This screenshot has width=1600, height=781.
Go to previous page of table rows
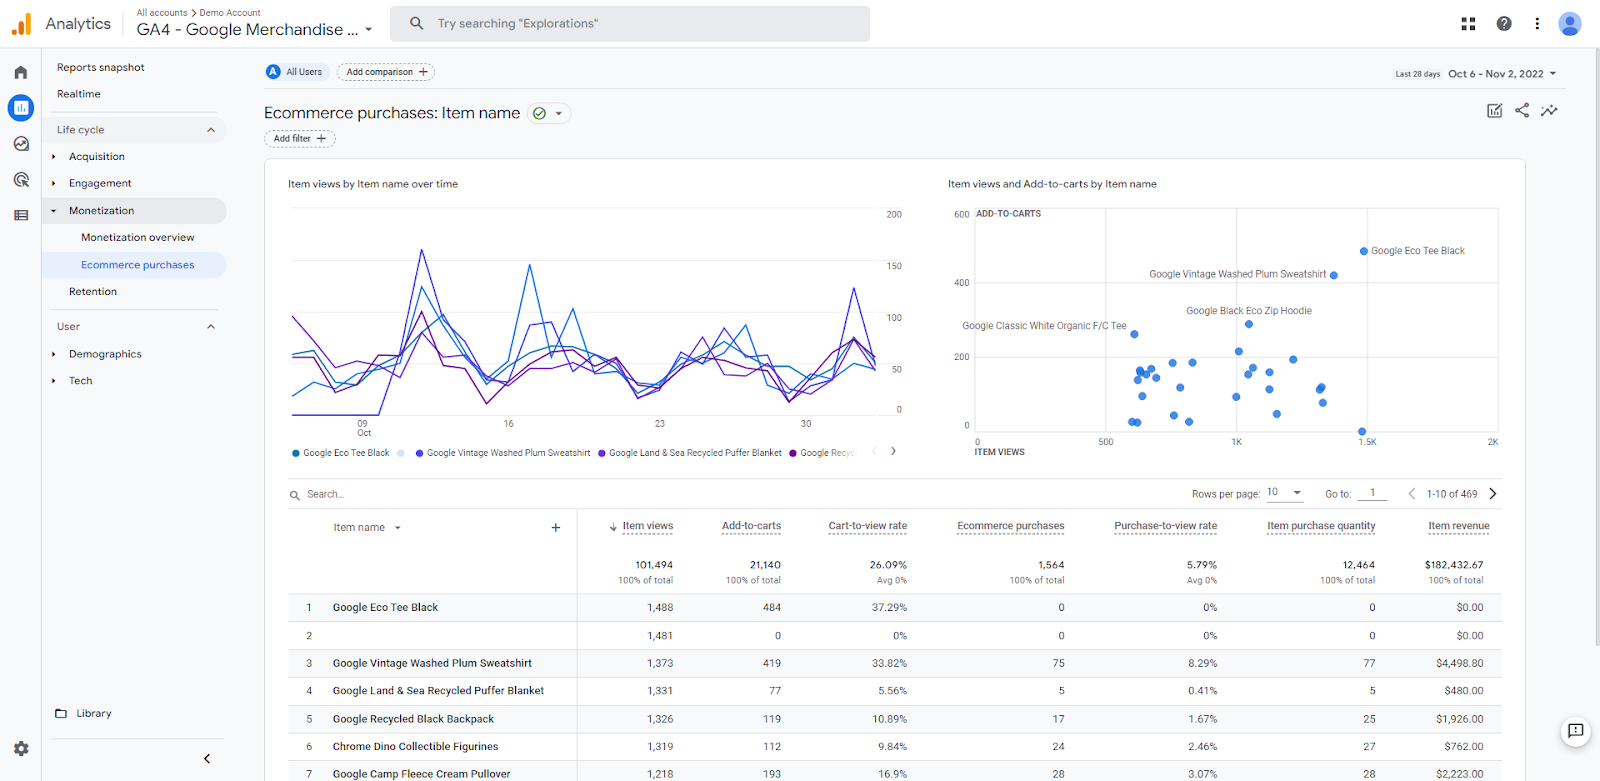tap(1412, 494)
